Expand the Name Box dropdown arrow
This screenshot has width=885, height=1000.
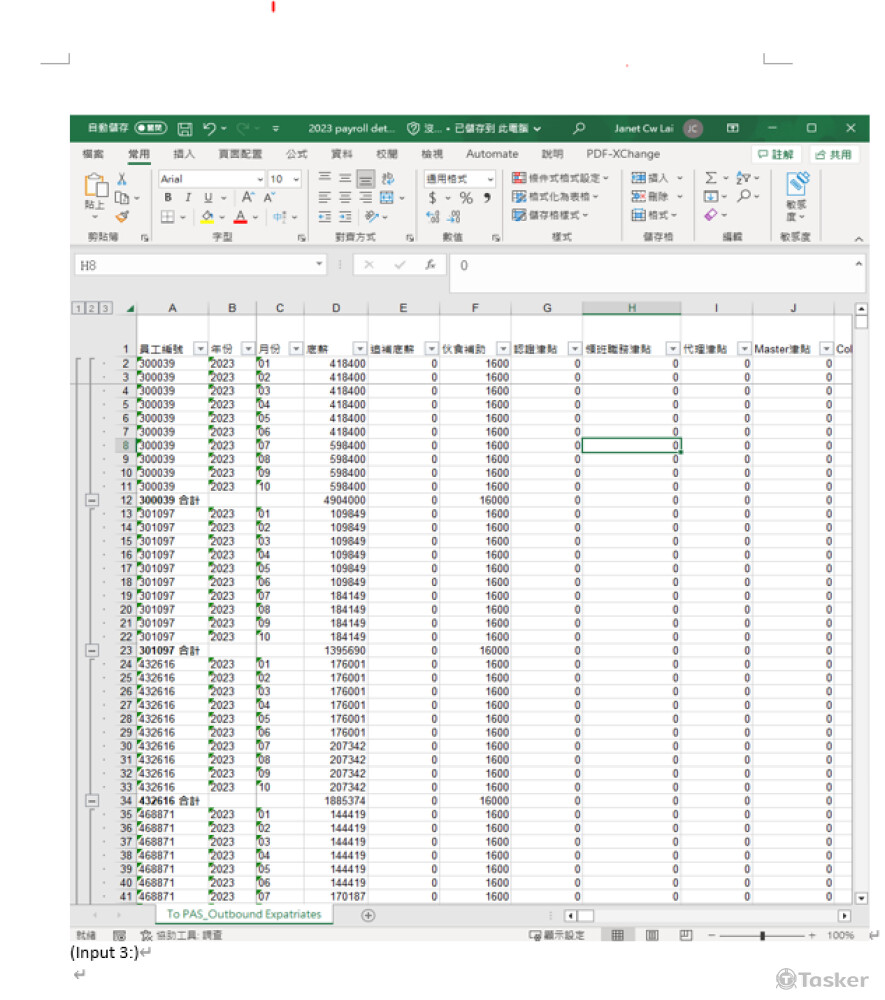(320, 266)
